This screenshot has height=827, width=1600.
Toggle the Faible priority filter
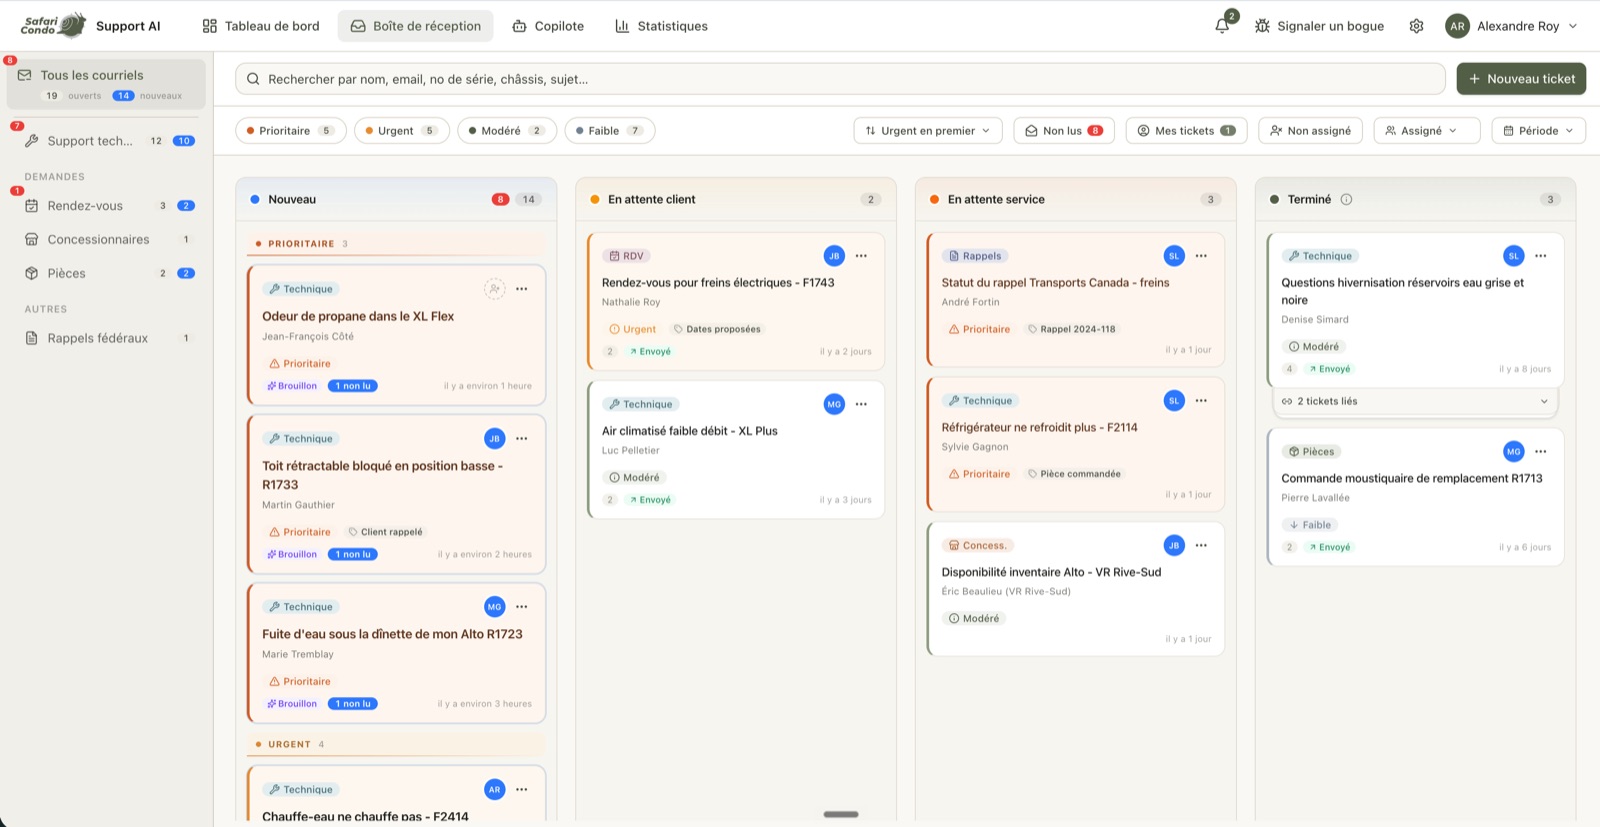610,131
